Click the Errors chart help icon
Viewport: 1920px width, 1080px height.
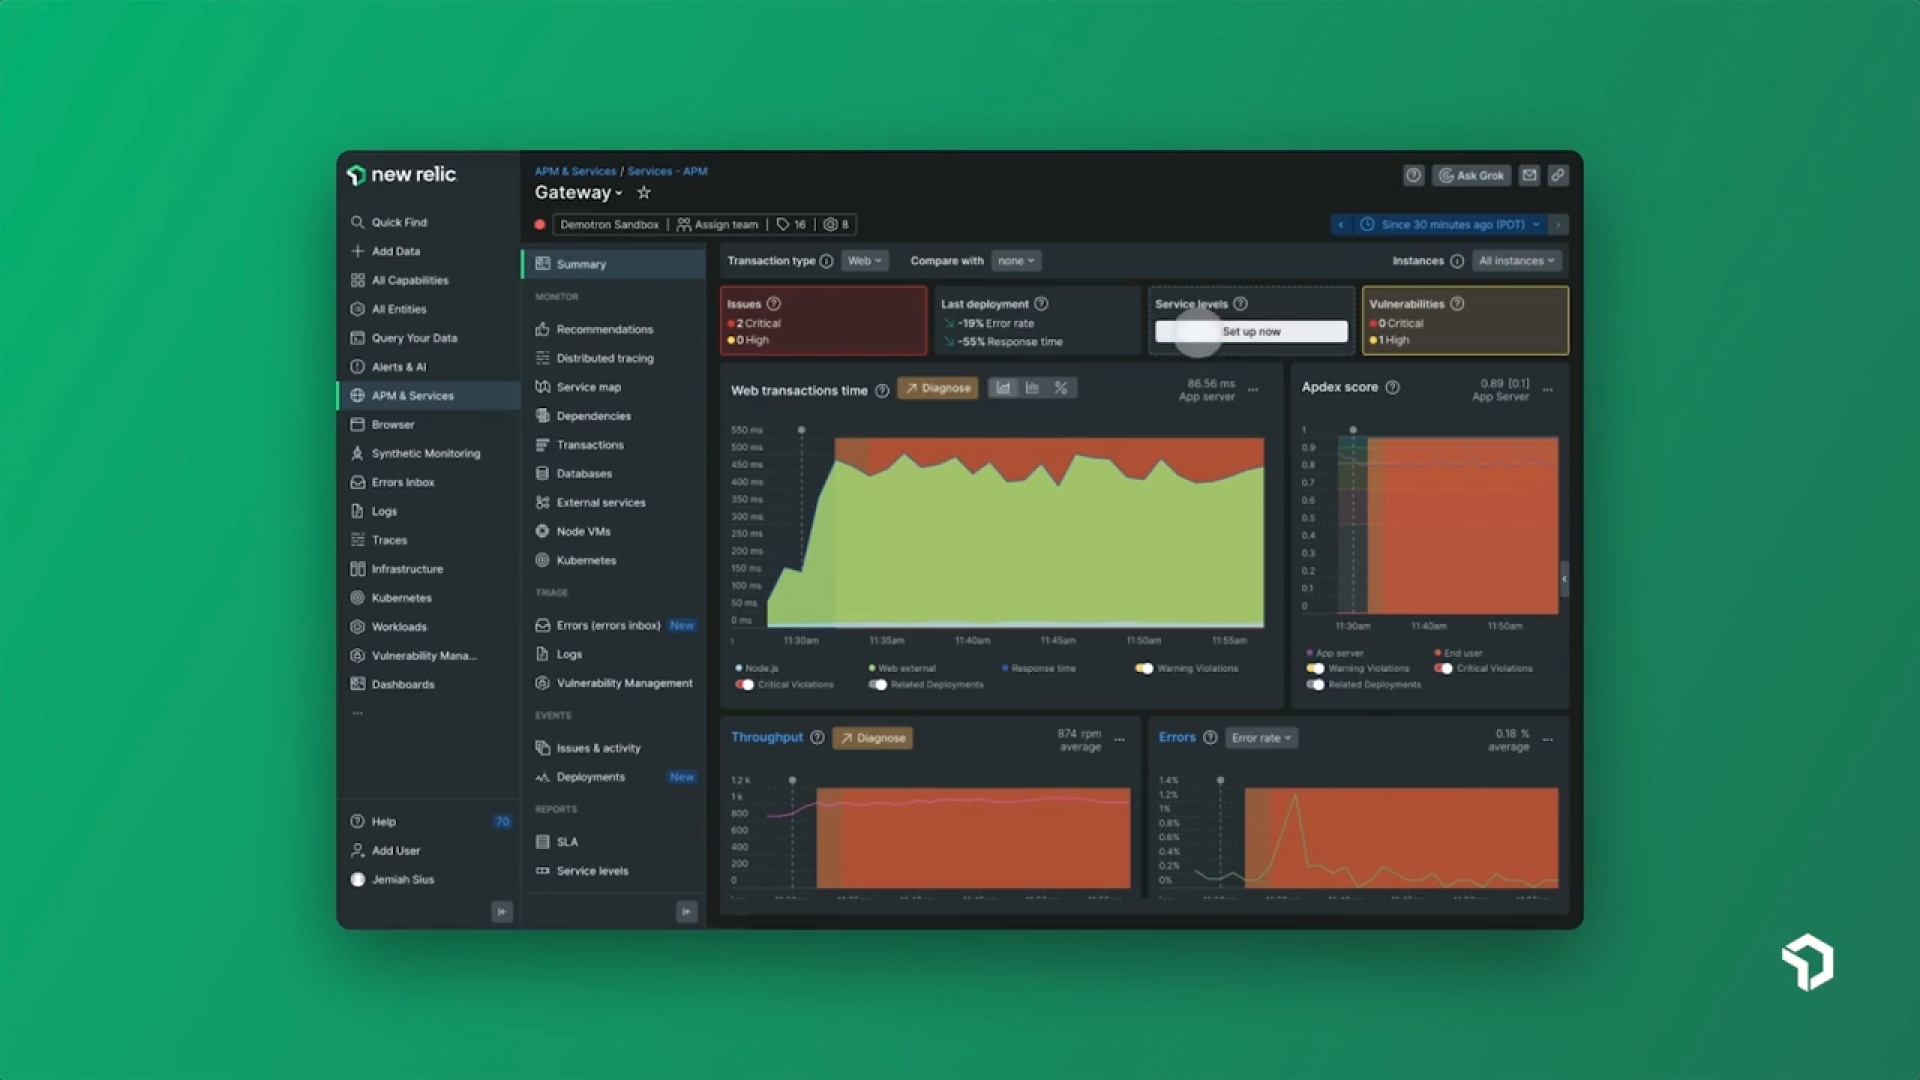click(x=1210, y=737)
